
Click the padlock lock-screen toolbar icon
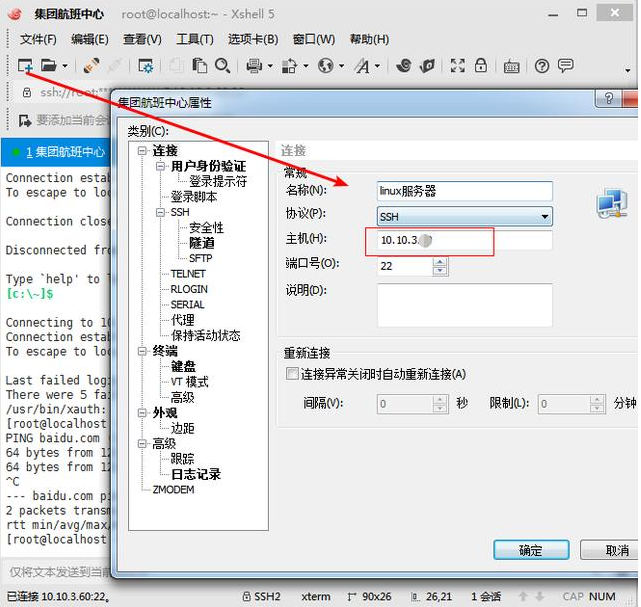click(x=480, y=66)
